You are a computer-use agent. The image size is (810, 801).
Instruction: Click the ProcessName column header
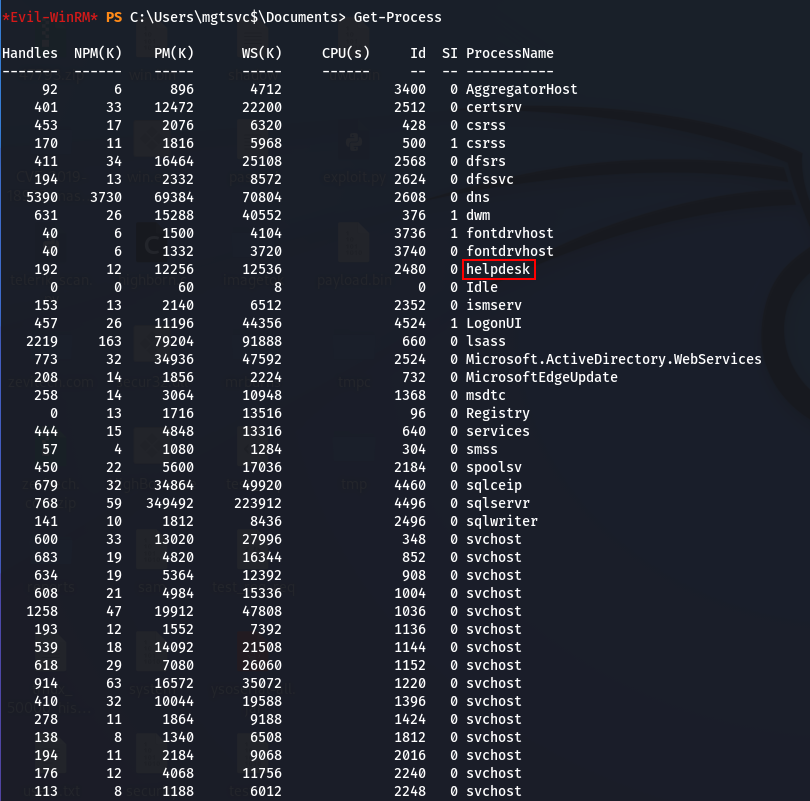(x=509, y=53)
